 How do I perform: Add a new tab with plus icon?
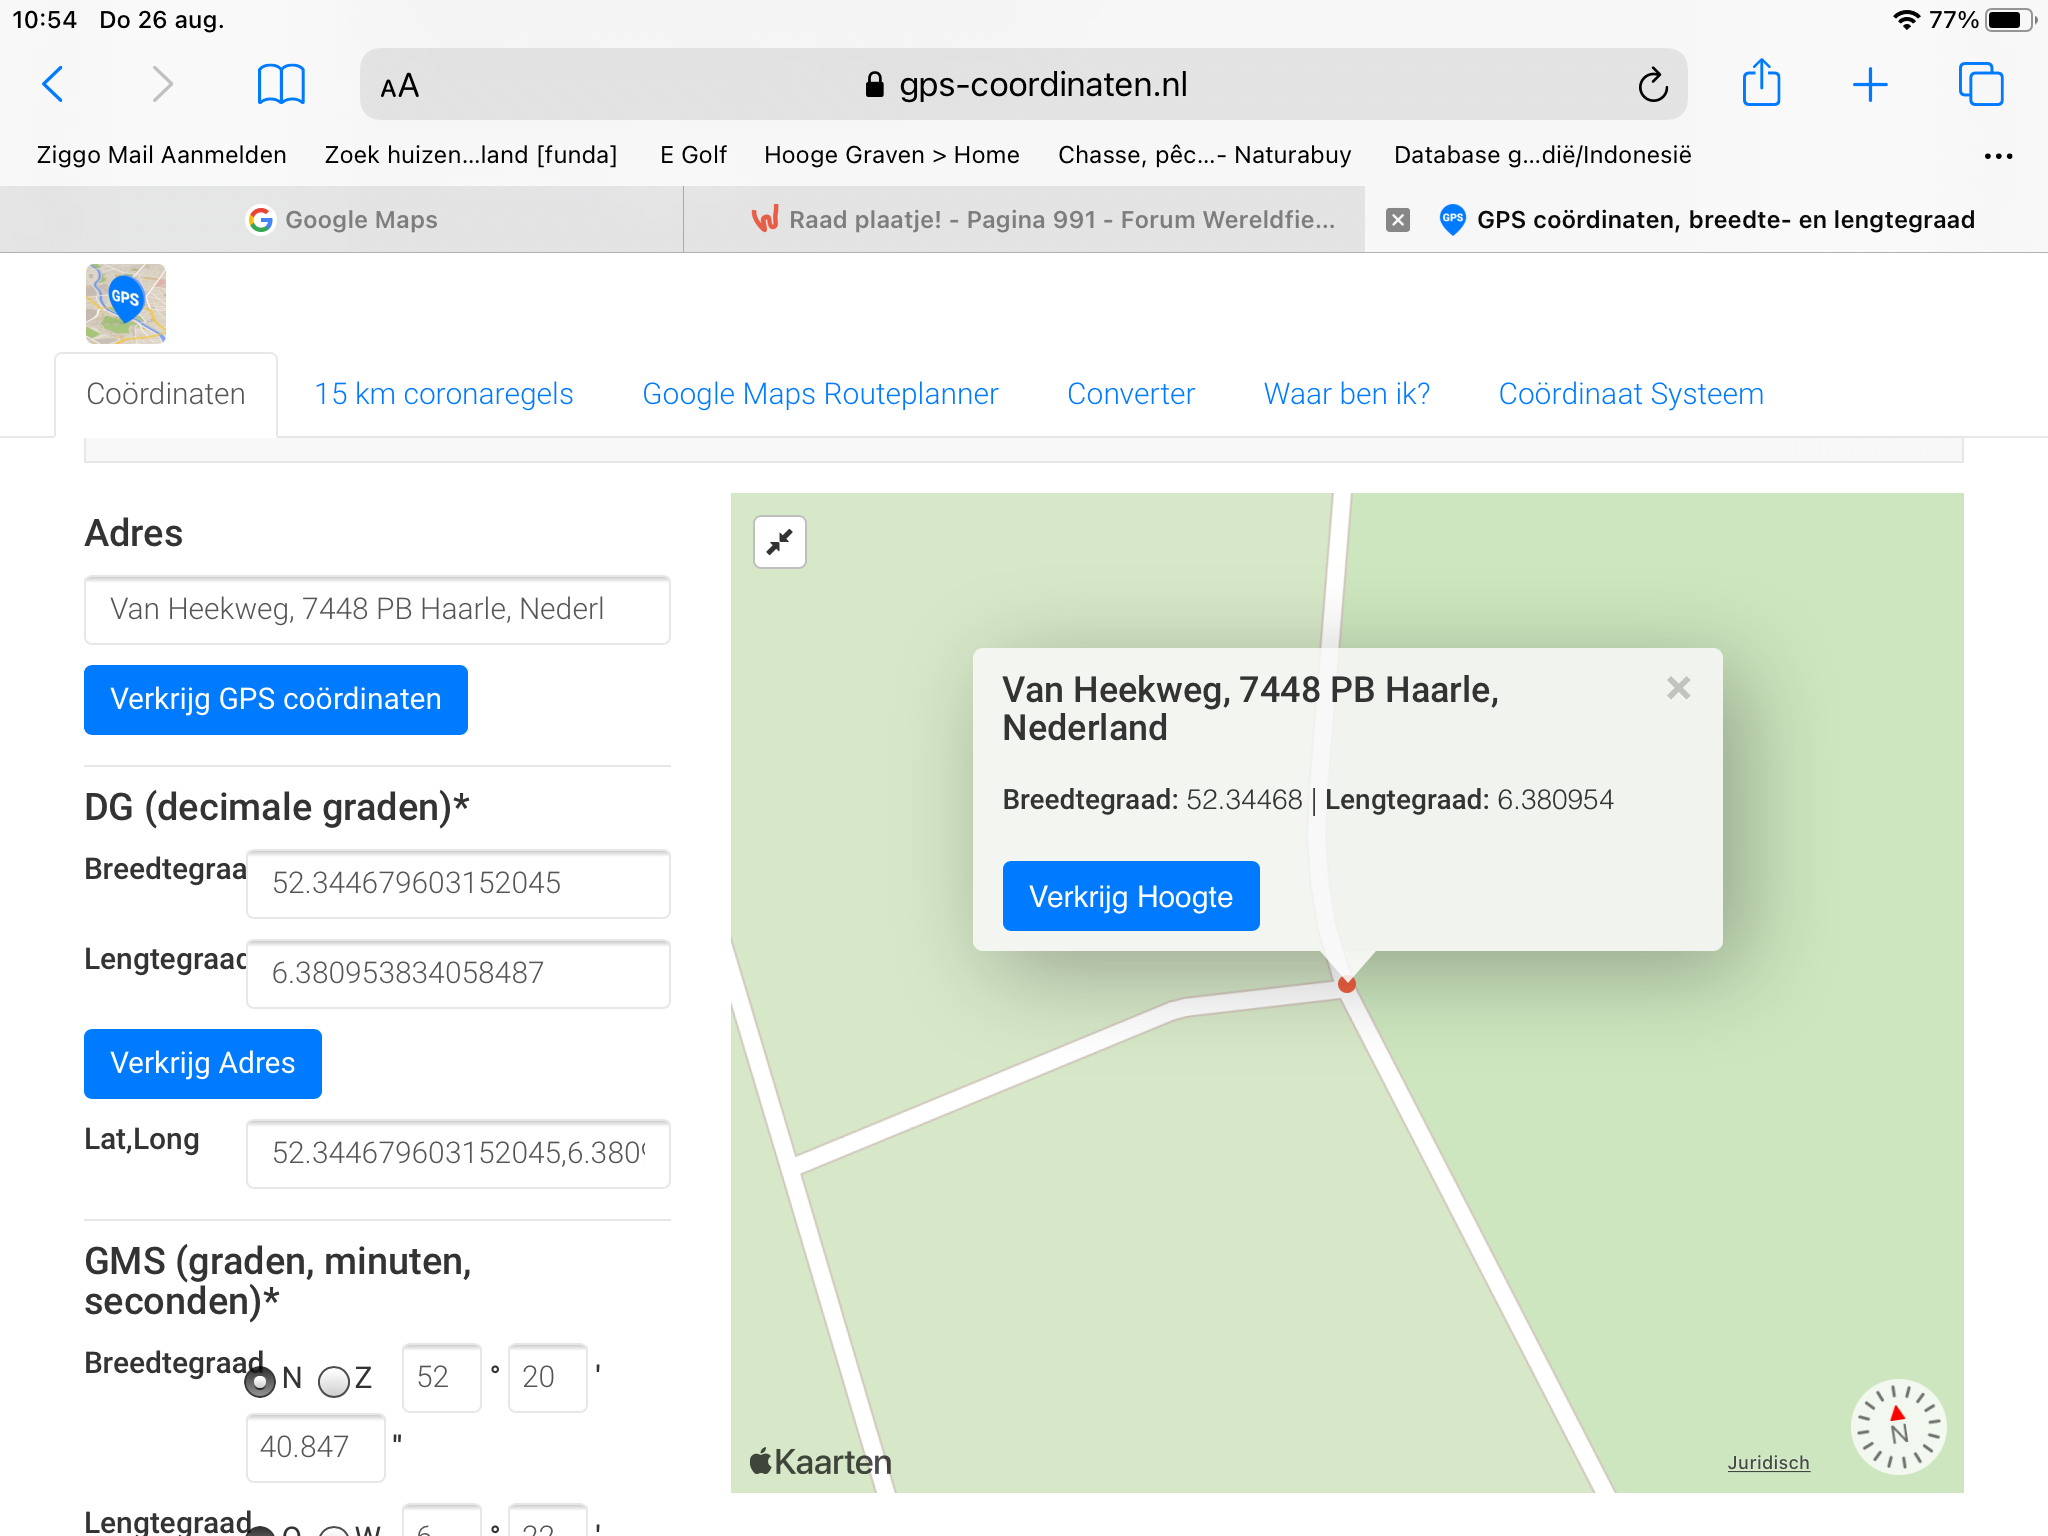[x=1869, y=84]
